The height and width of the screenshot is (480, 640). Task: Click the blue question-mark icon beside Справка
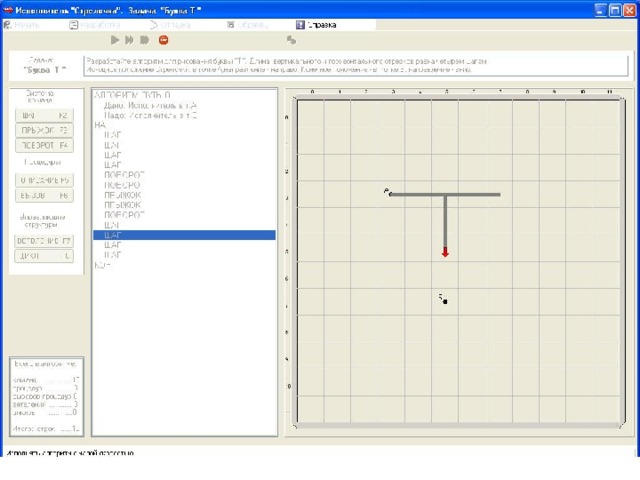click(300, 25)
